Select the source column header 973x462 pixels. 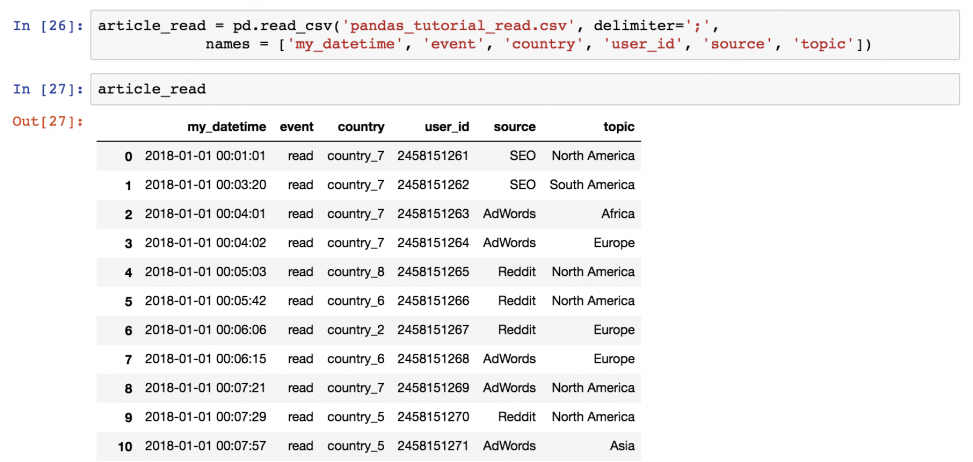(514, 127)
